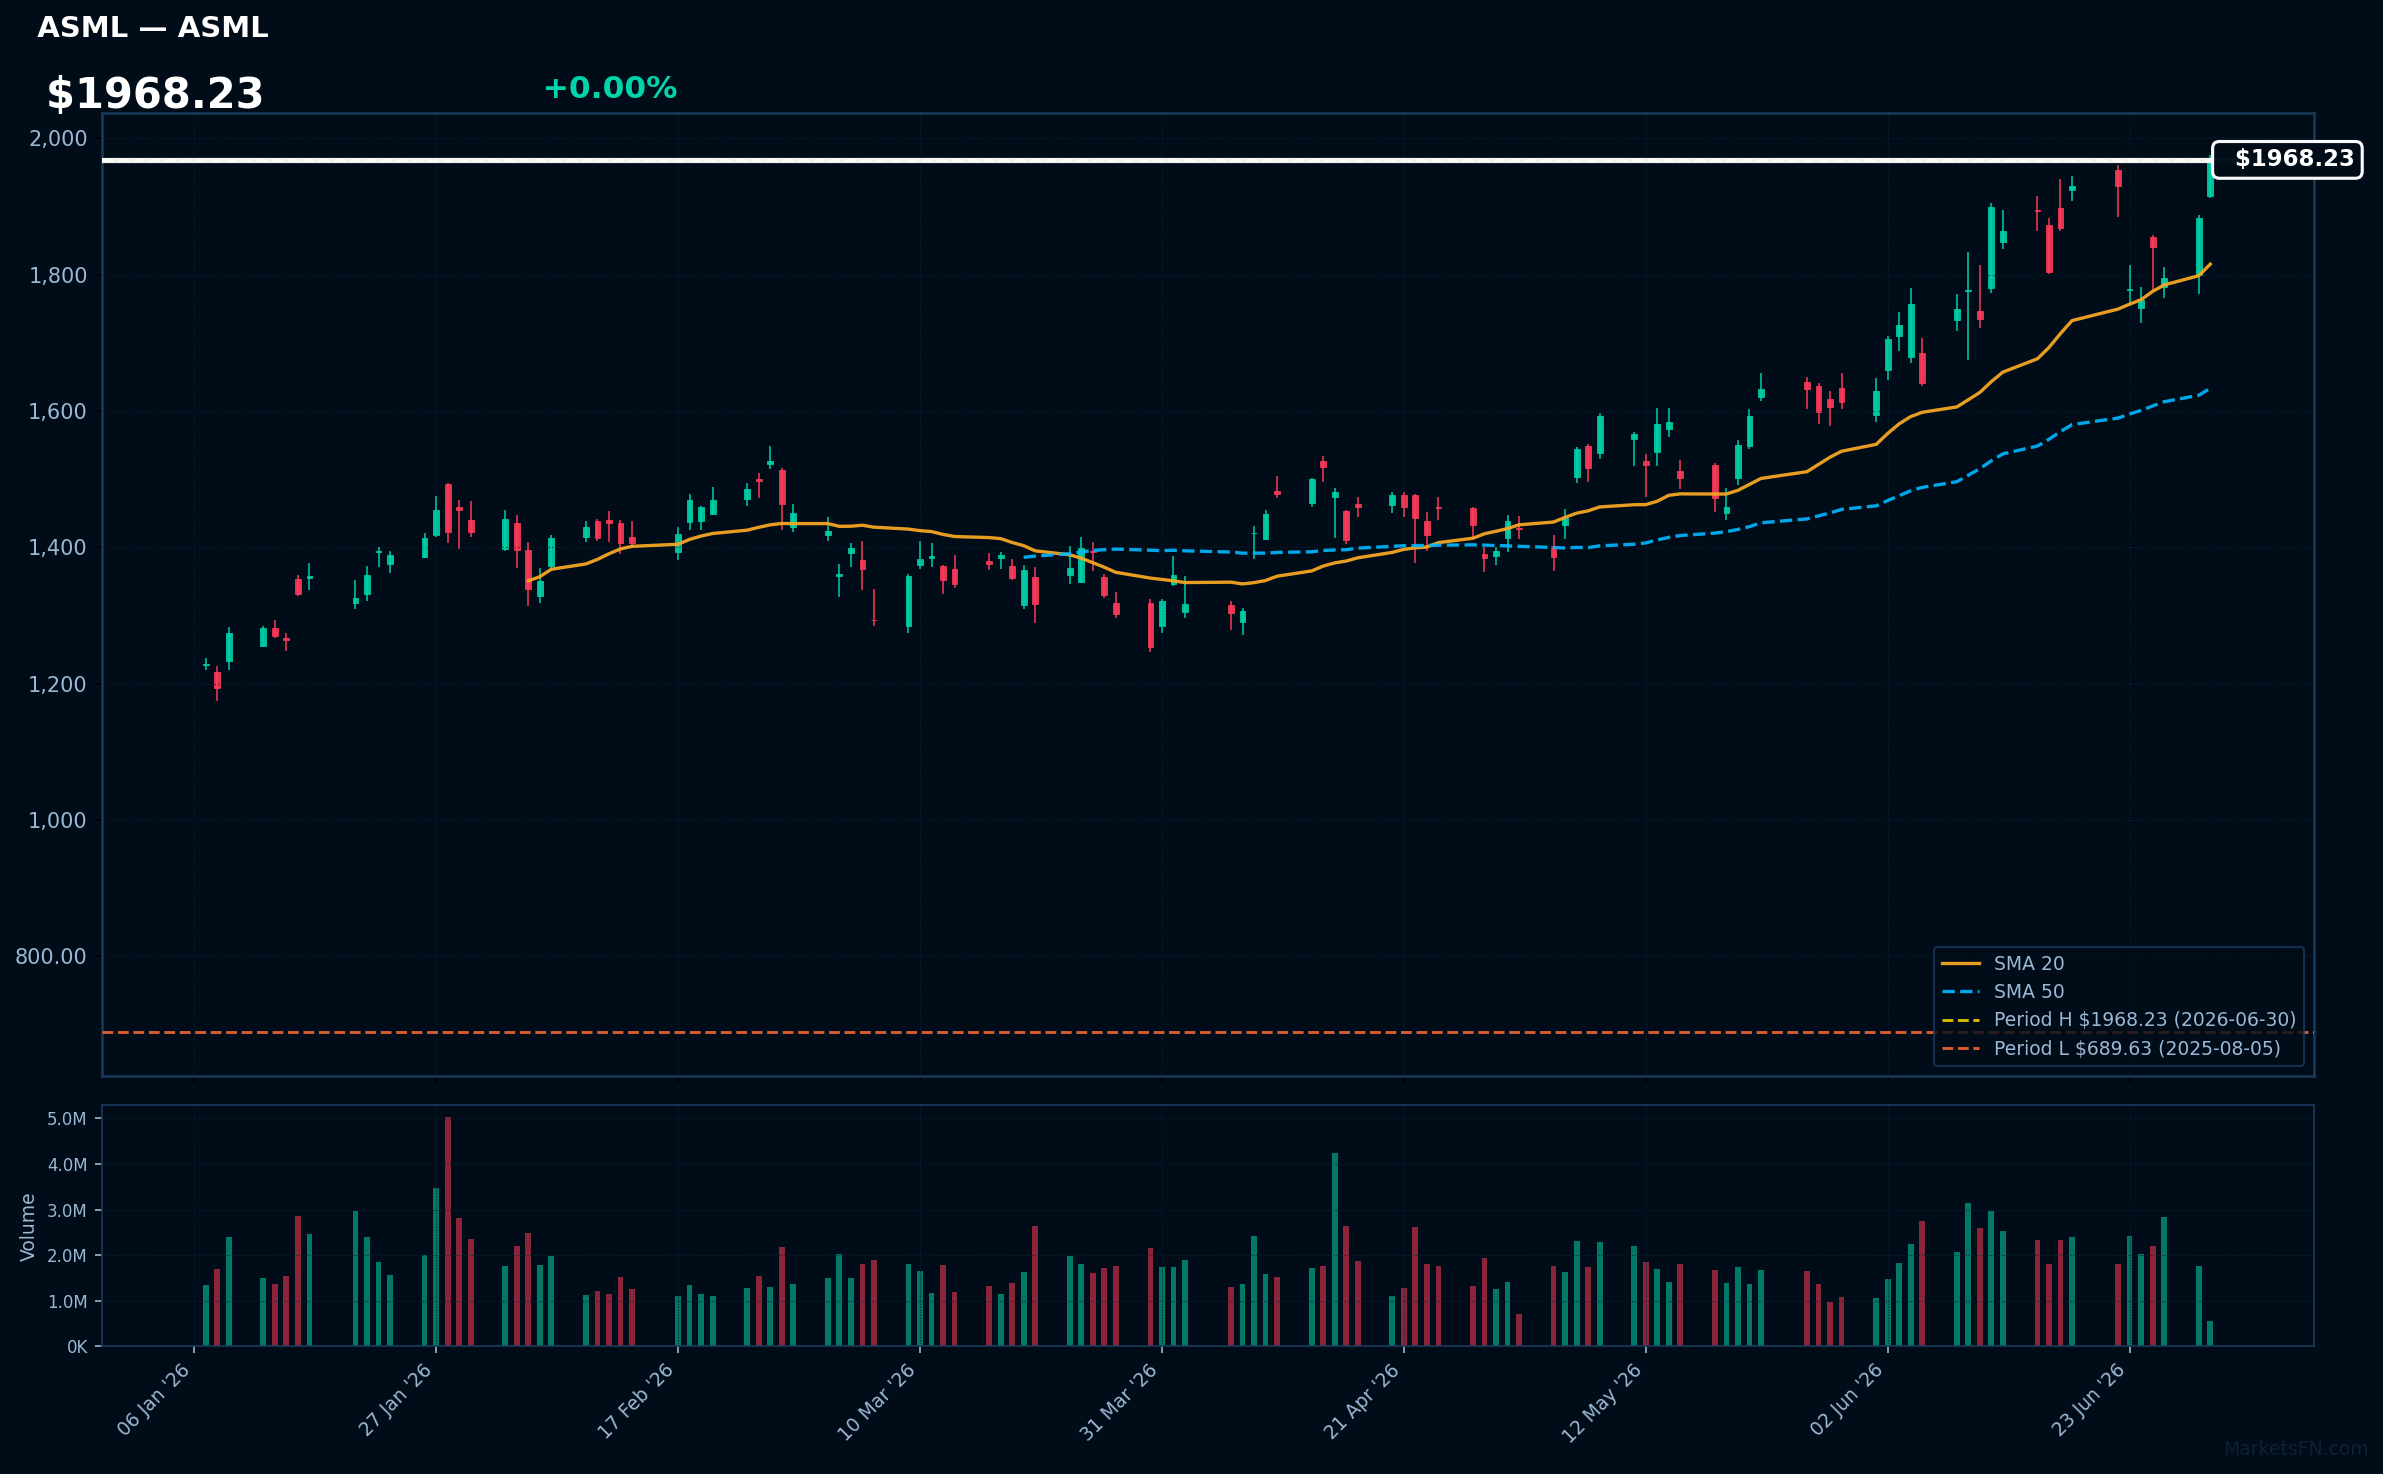Image resolution: width=2383 pixels, height=1474 pixels.
Task: Click the 02 Jun '26 date label
Action: (x=1847, y=1400)
